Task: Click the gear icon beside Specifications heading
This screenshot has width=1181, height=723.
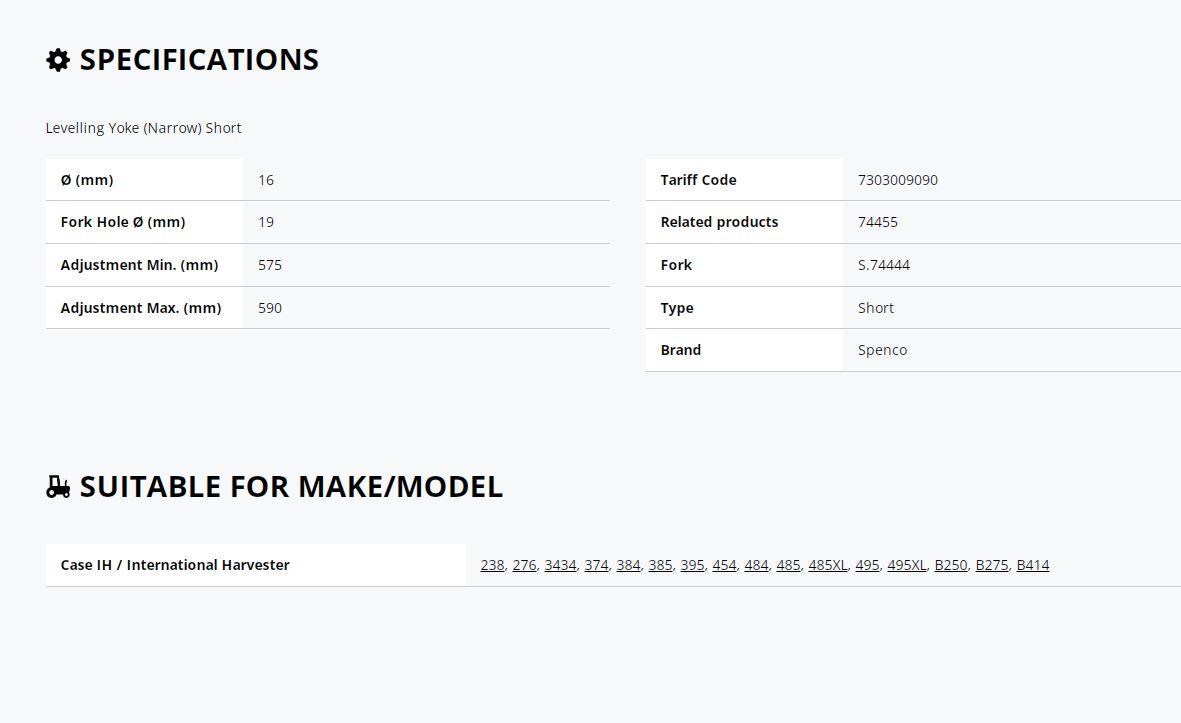Action: pos(58,59)
